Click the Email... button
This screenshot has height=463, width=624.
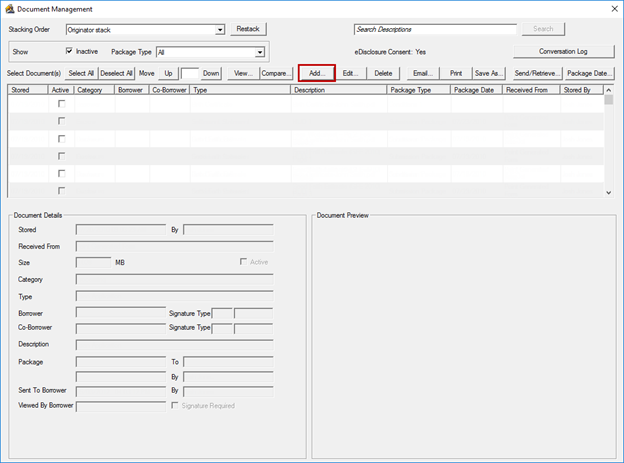pos(423,73)
